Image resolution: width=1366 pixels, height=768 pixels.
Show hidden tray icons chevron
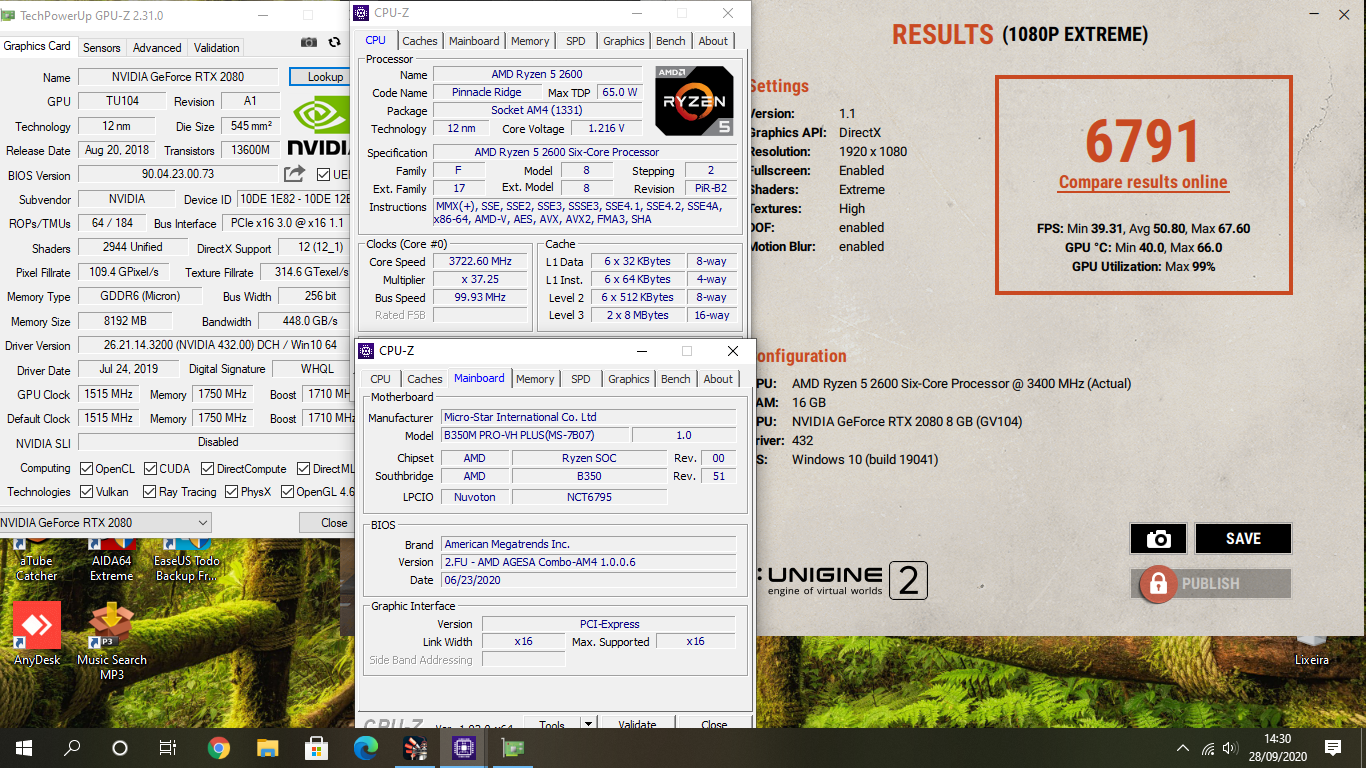pyautogui.click(x=1183, y=748)
